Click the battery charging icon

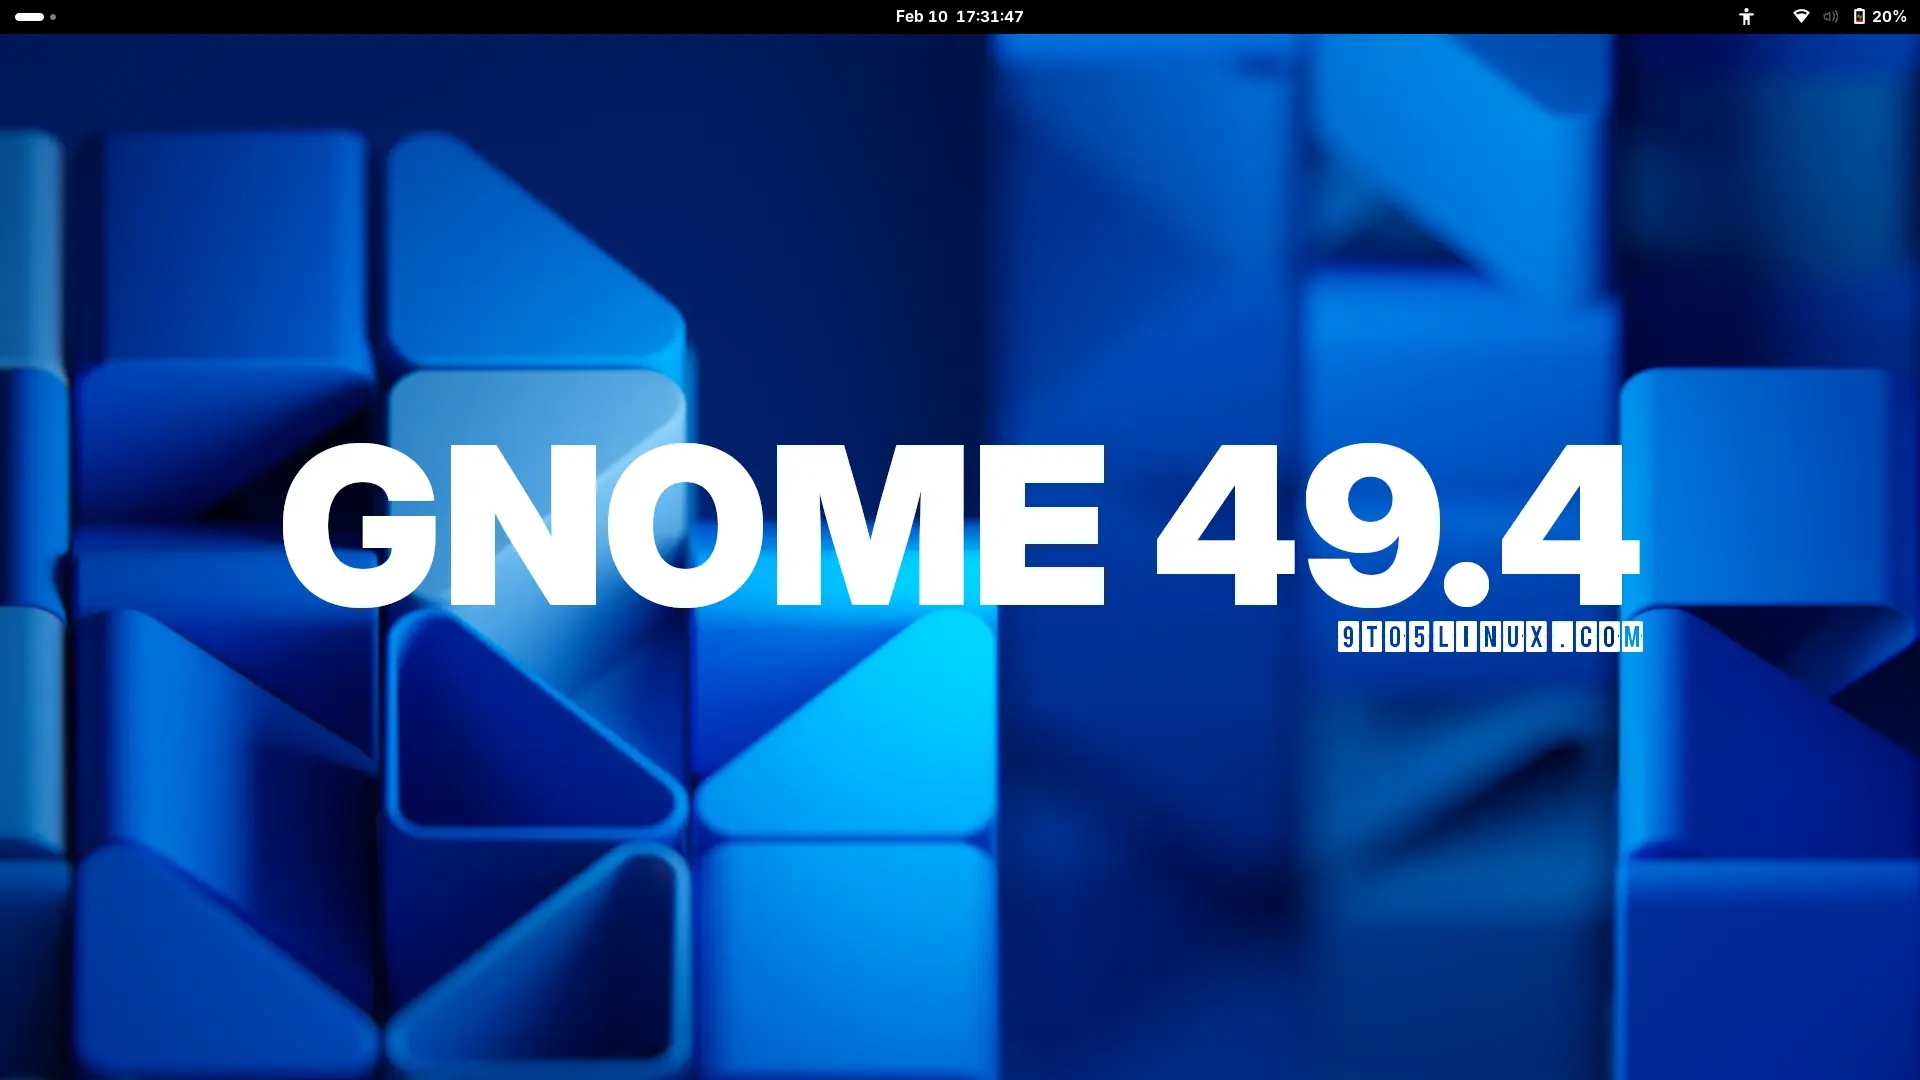[1859, 16]
